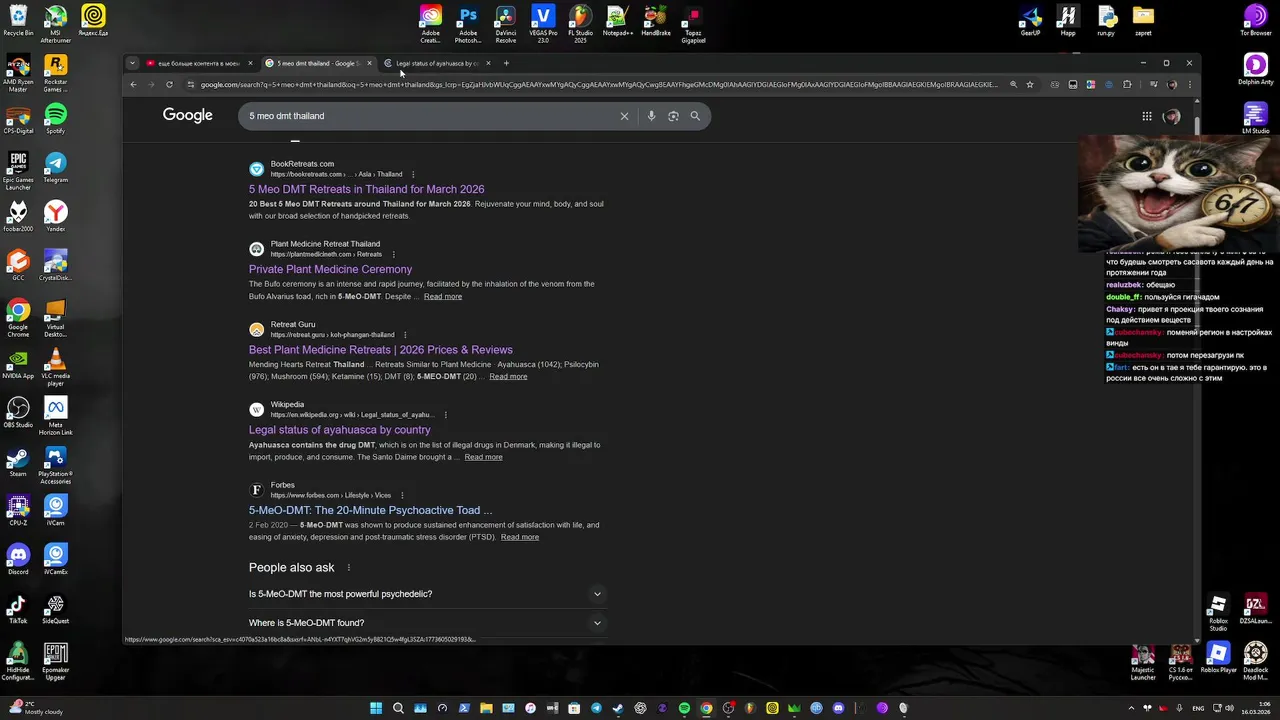The height and width of the screenshot is (720, 1280).
Task: Go back in Chrome browser
Action: (133, 85)
